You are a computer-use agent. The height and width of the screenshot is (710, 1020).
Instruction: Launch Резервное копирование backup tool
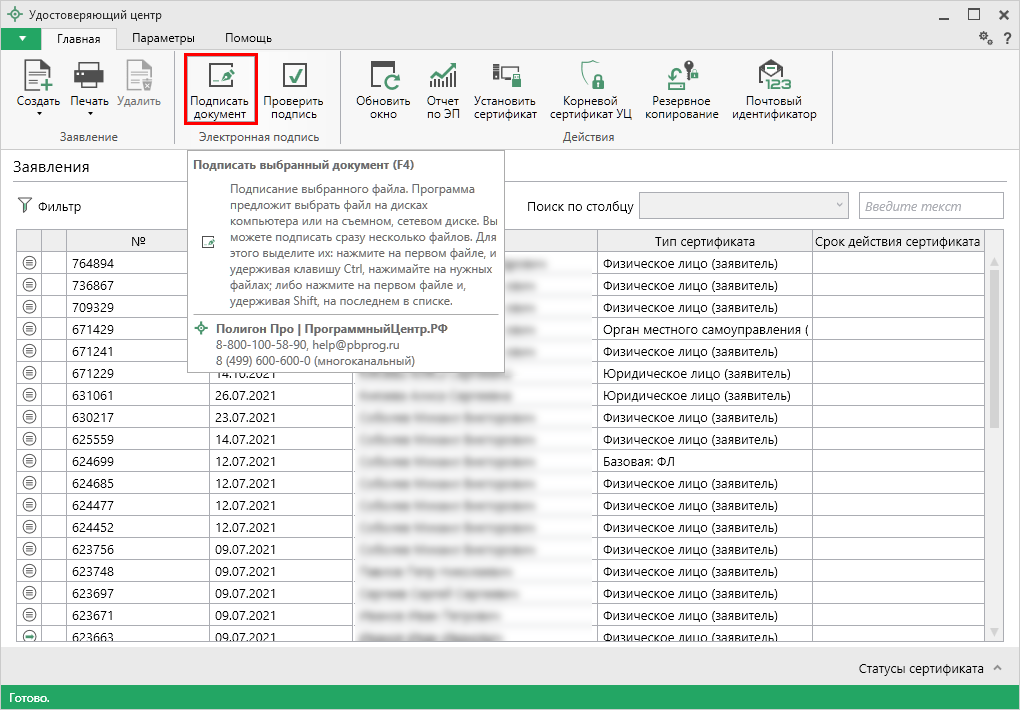(x=681, y=78)
